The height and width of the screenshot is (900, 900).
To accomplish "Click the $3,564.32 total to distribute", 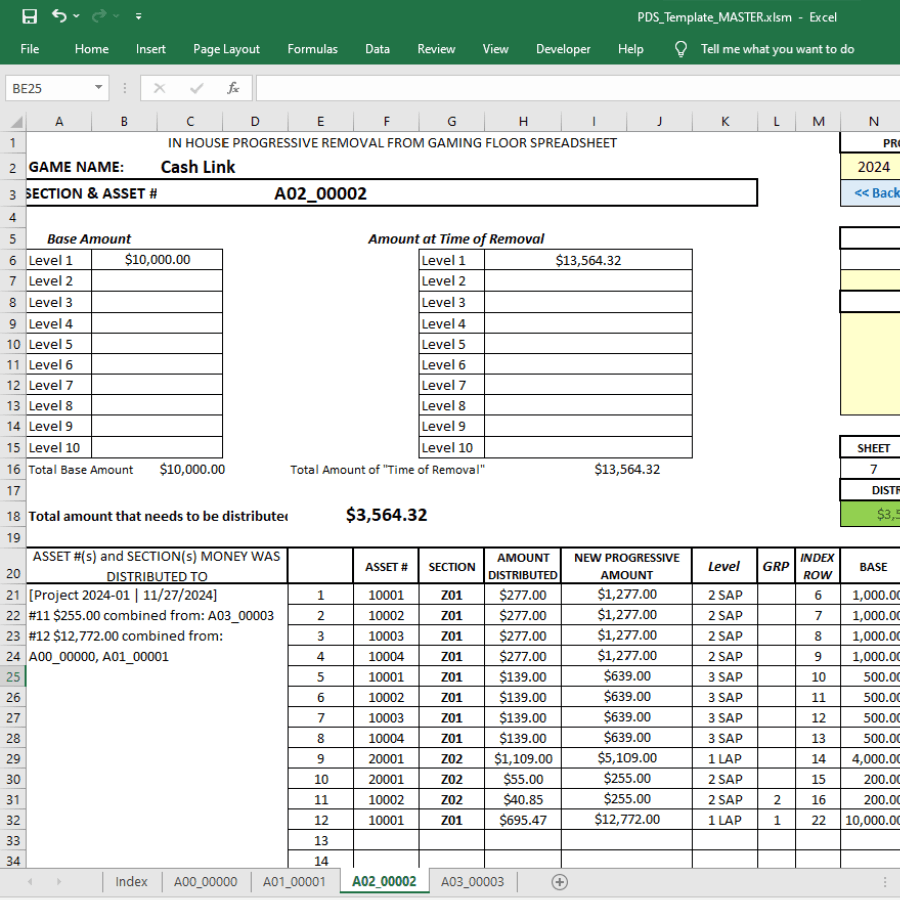I will [x=386, y=515].
